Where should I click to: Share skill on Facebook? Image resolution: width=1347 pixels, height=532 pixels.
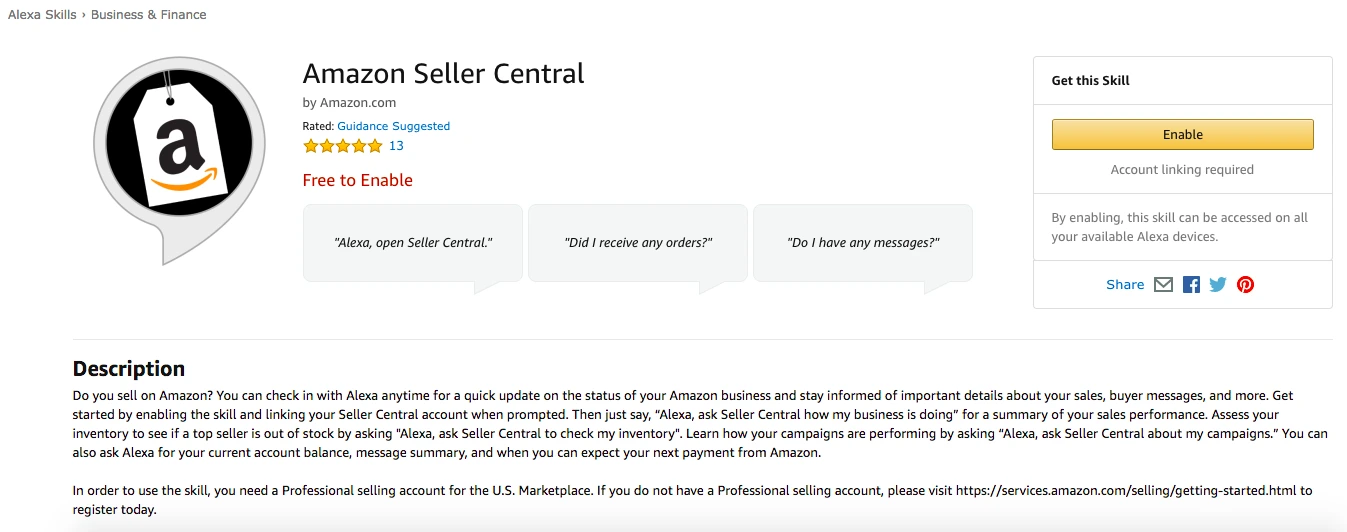point(1191,285)
